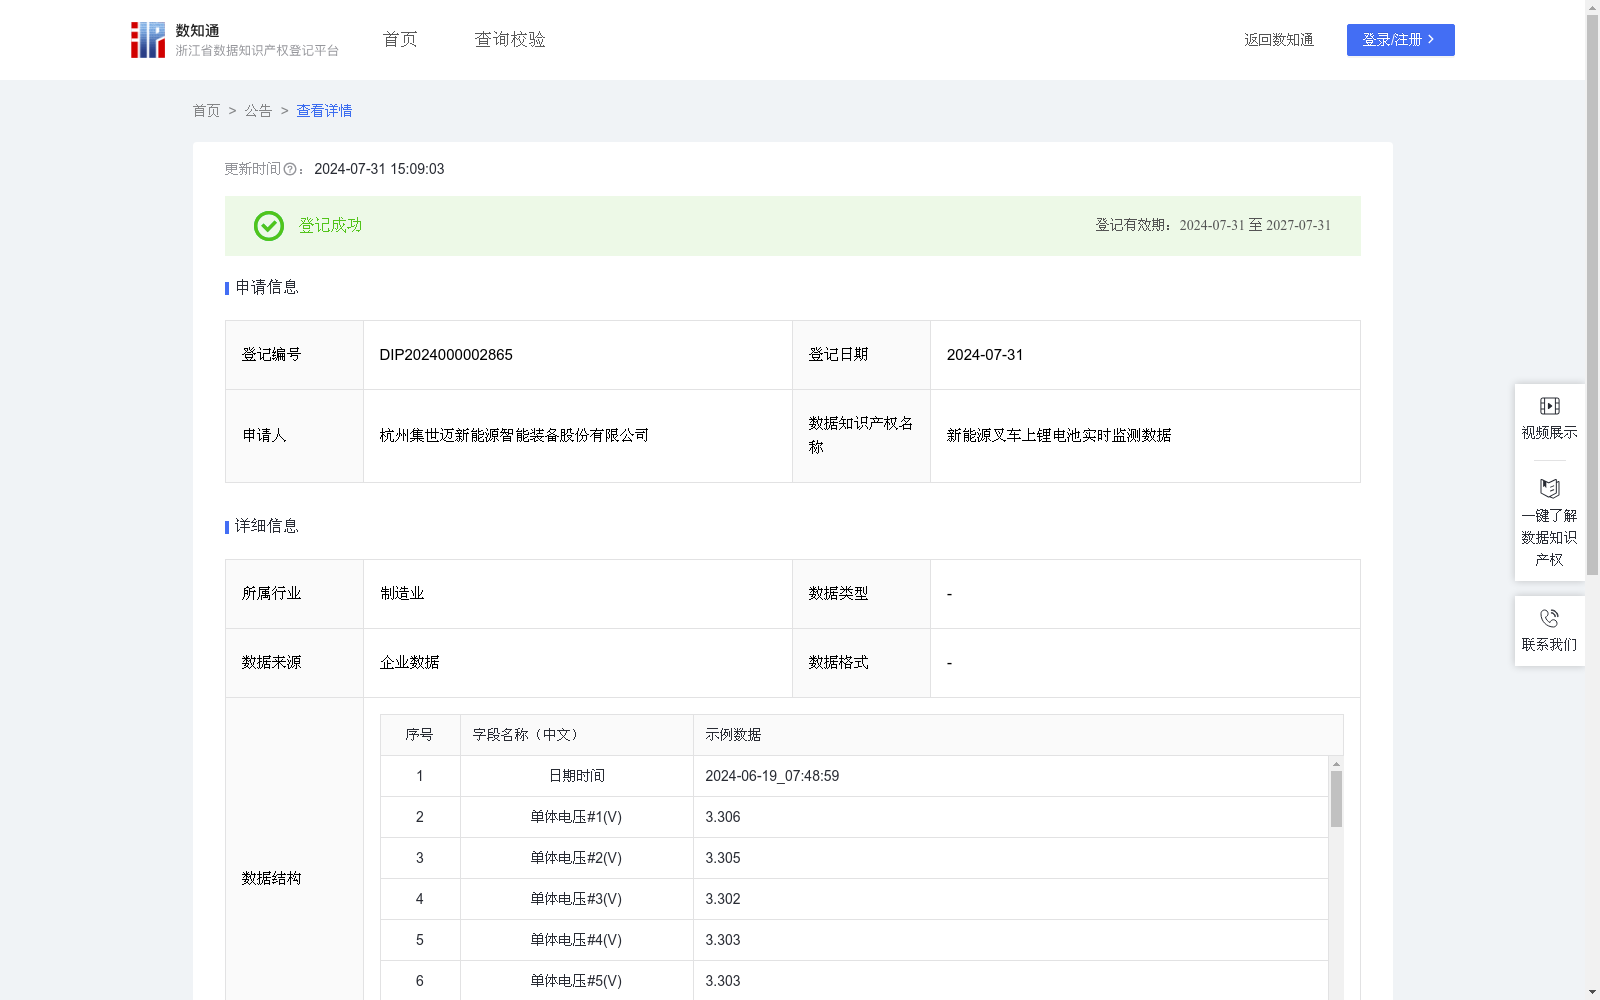Image resolution: width=1600 pixels, height=1000 pixels.
Task: Click the 单体电压#5(V) field cell
Action: pyautogui.click(x=576, y=981)
